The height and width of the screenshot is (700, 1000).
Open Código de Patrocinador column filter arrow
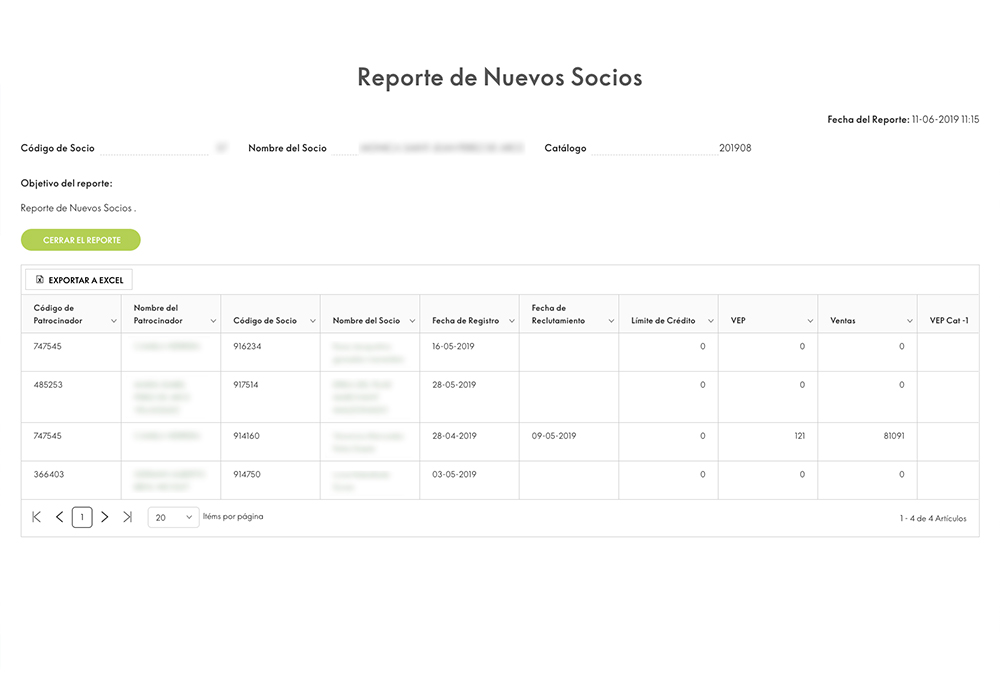tap(114, 321)
